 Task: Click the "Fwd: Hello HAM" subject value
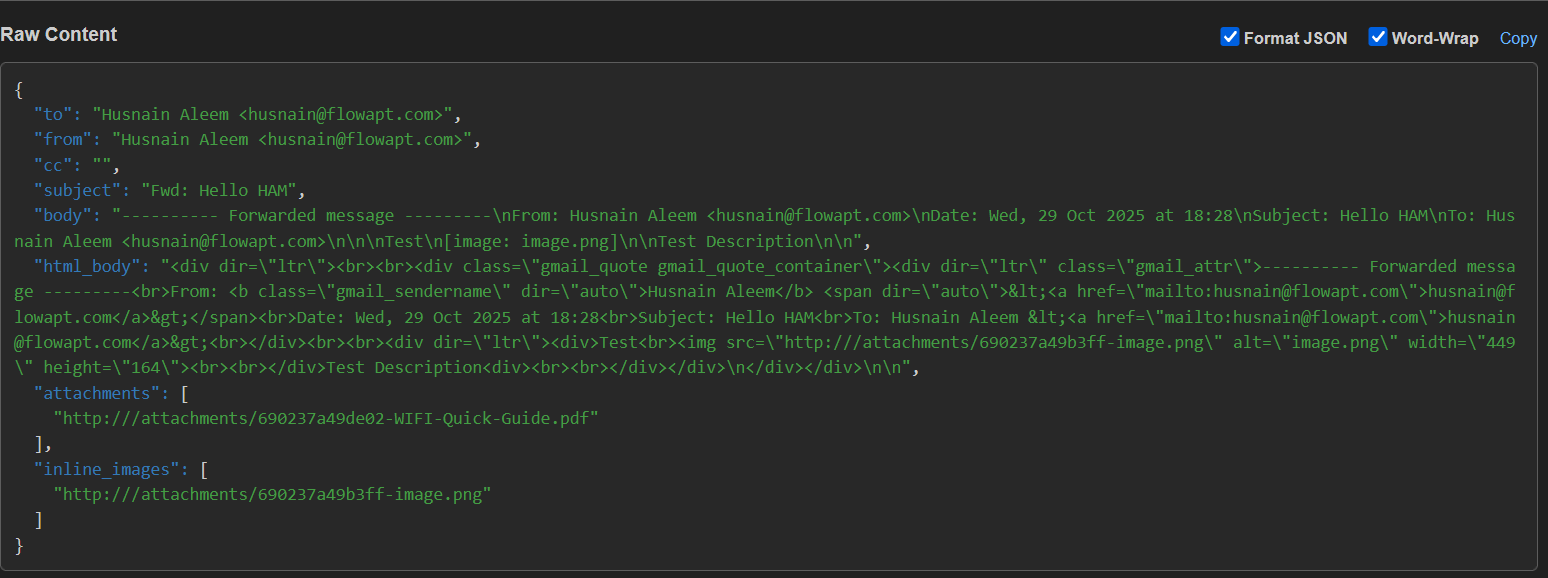(x=222, y=190)
